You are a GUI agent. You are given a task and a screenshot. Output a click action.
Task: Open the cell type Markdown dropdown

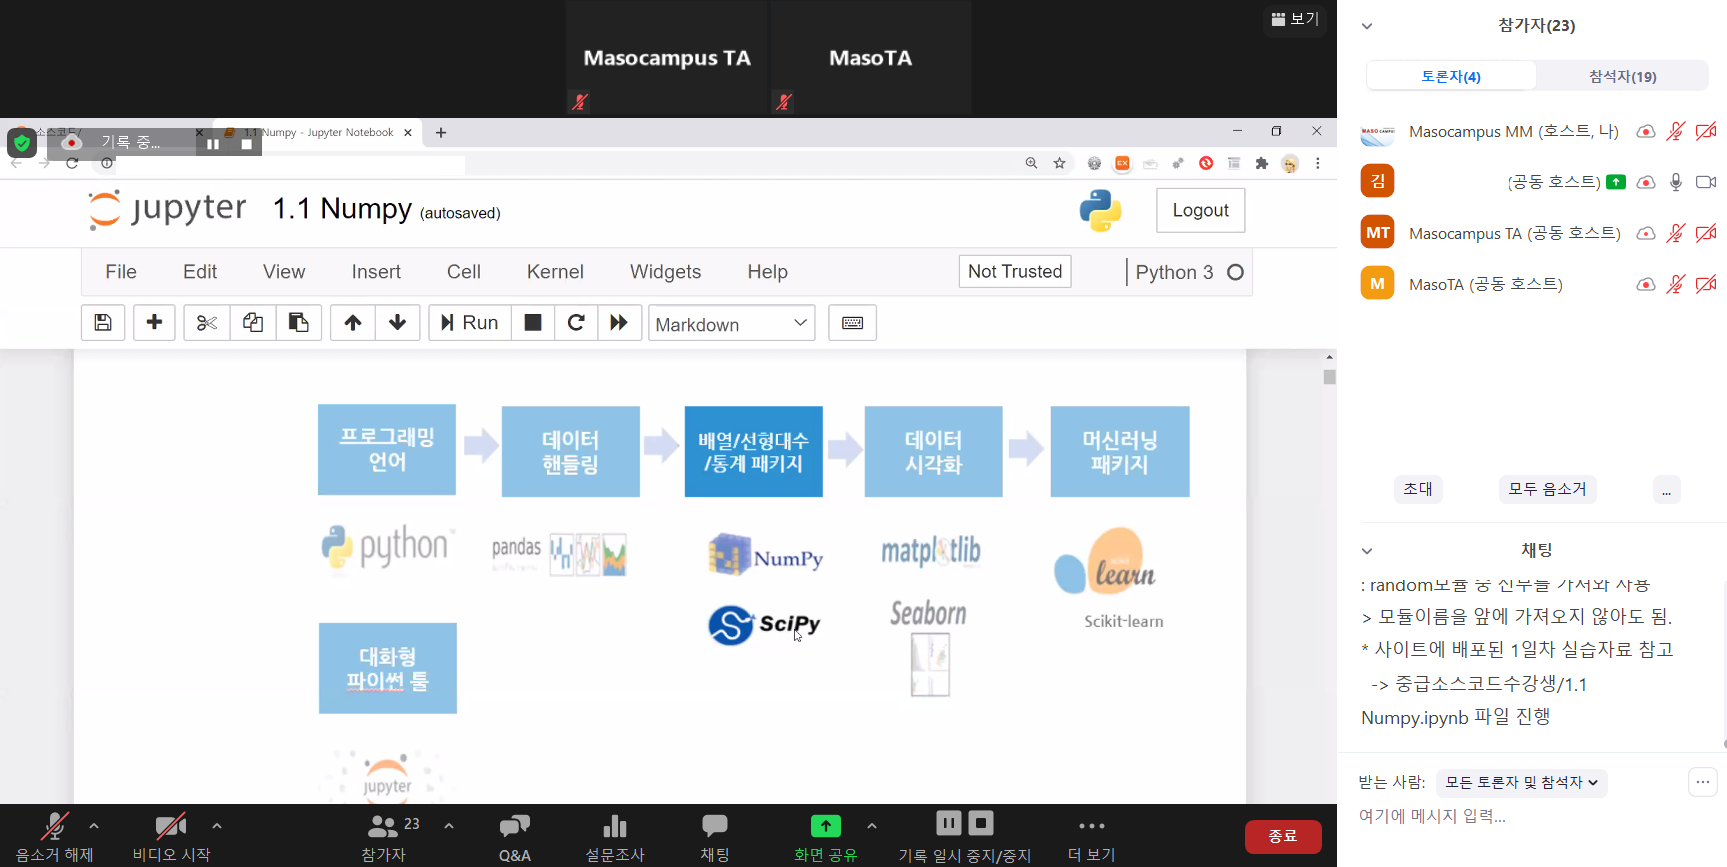pos(731,323)
